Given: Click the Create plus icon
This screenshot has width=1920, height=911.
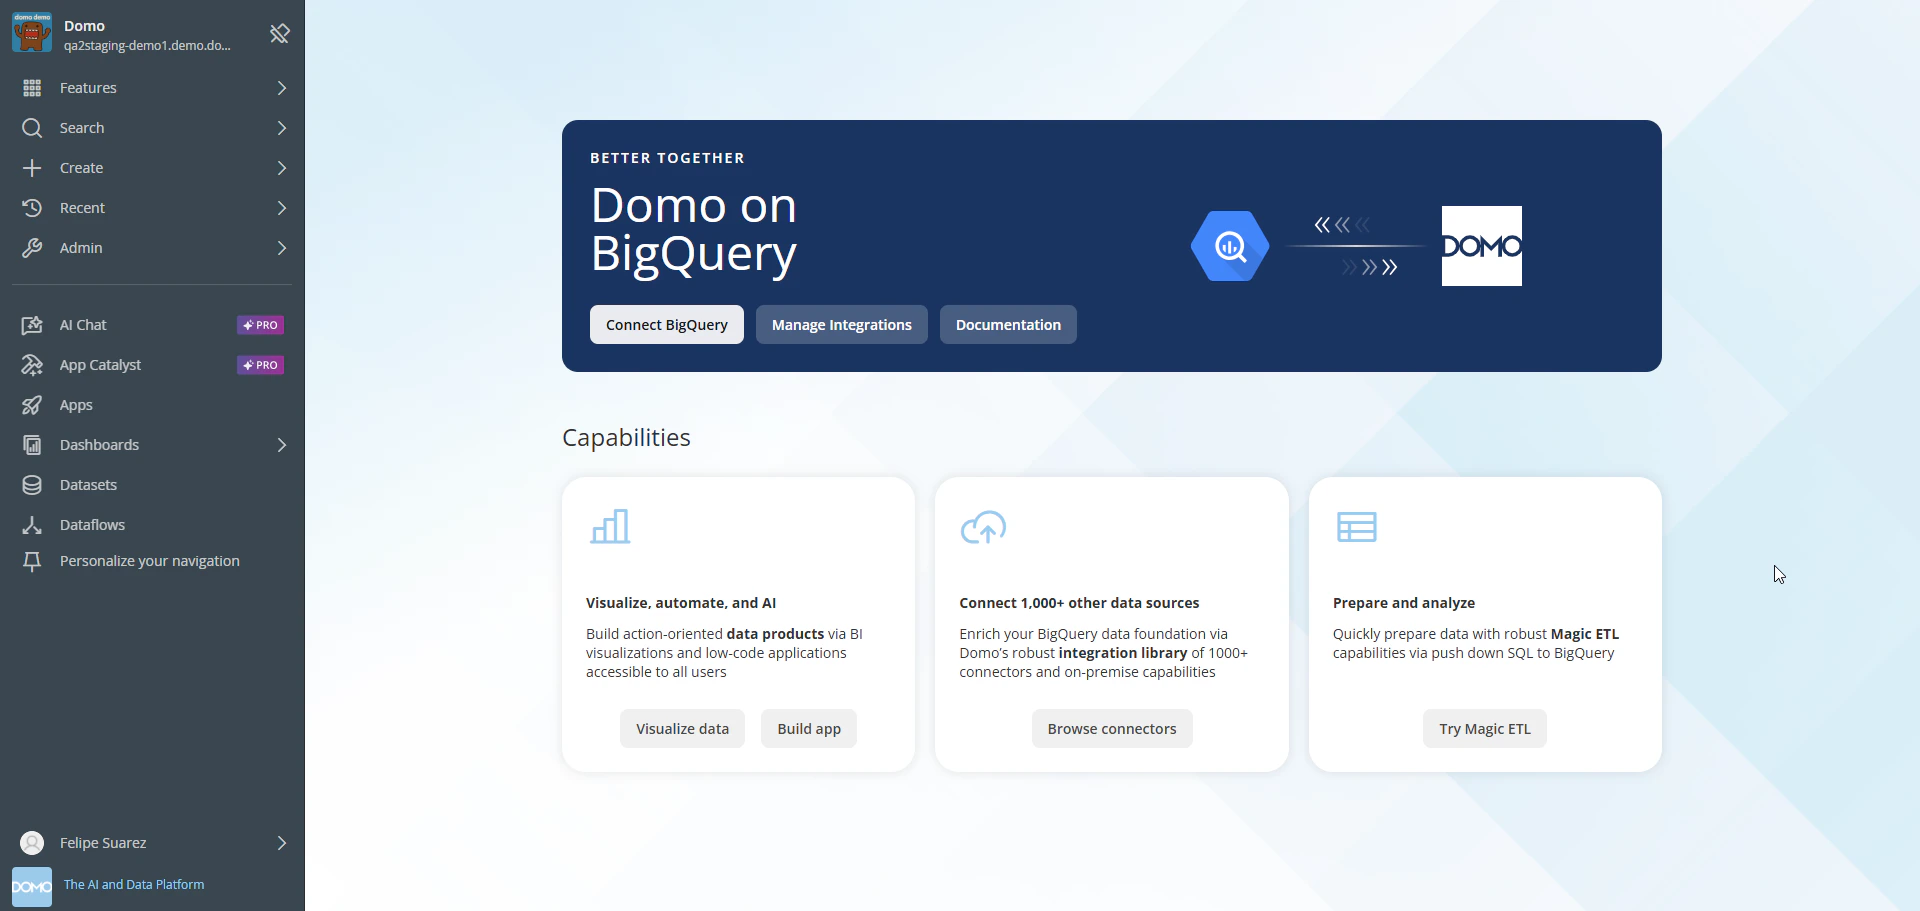Looking at the screenshot, I should 32,168.
